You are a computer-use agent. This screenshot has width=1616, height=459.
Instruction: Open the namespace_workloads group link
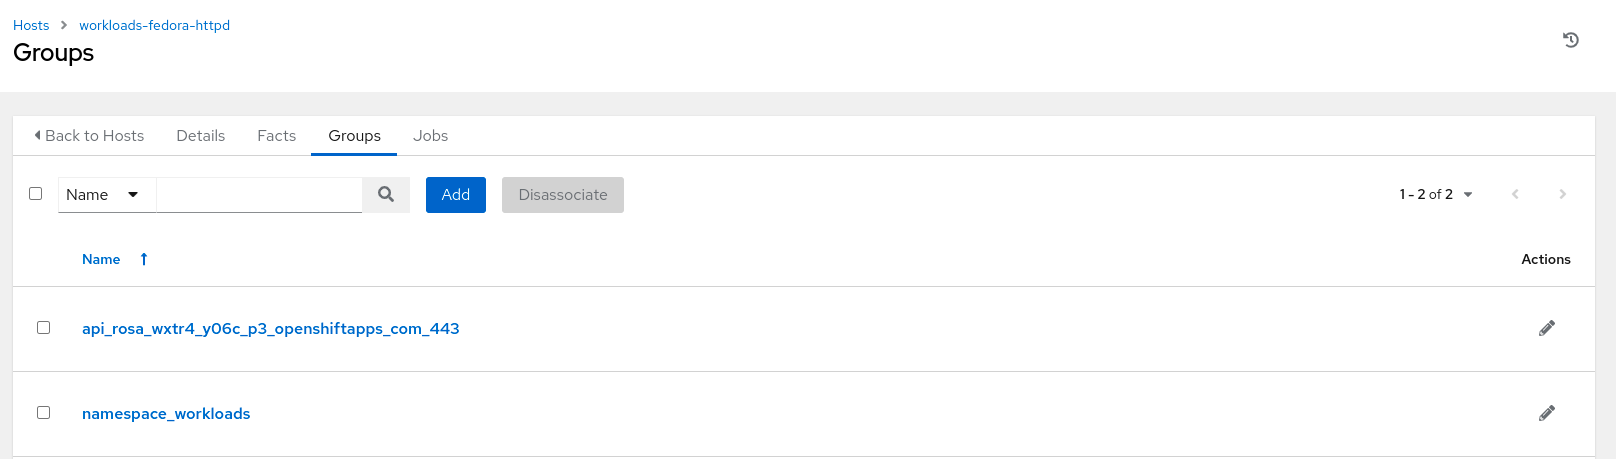166,414
